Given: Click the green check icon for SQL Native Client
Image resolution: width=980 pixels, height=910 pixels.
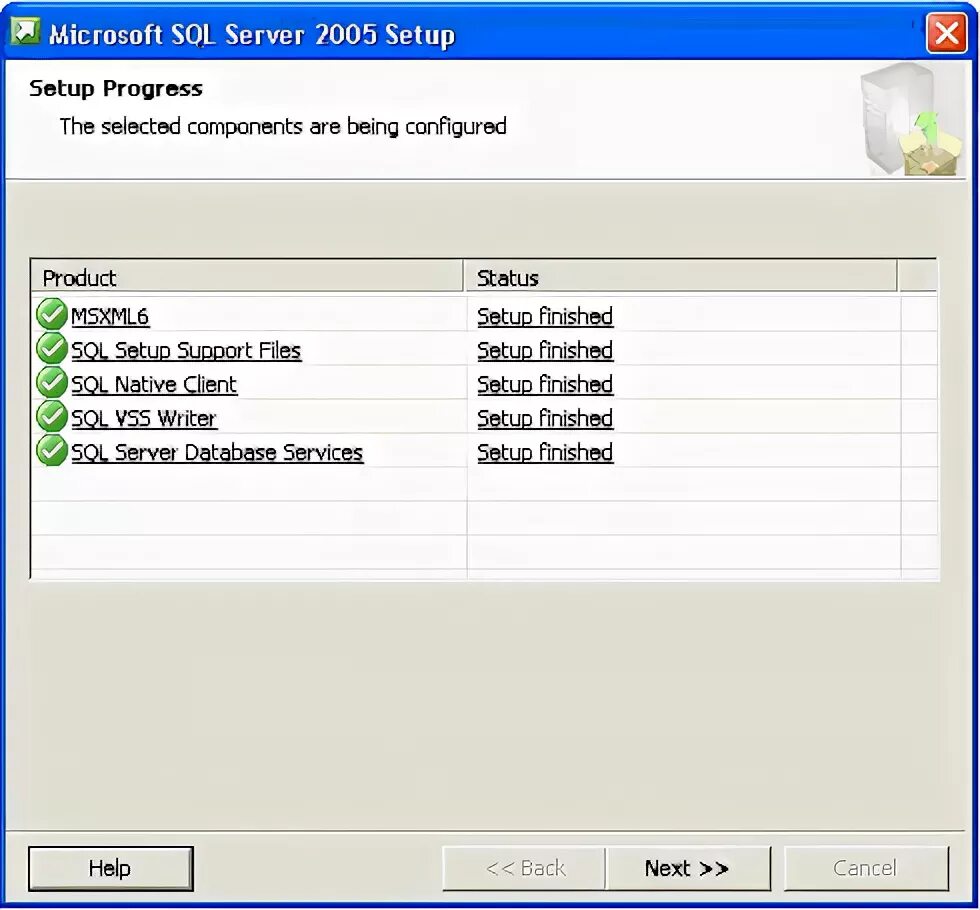Looking at the screenshot, I should [51, 382].
